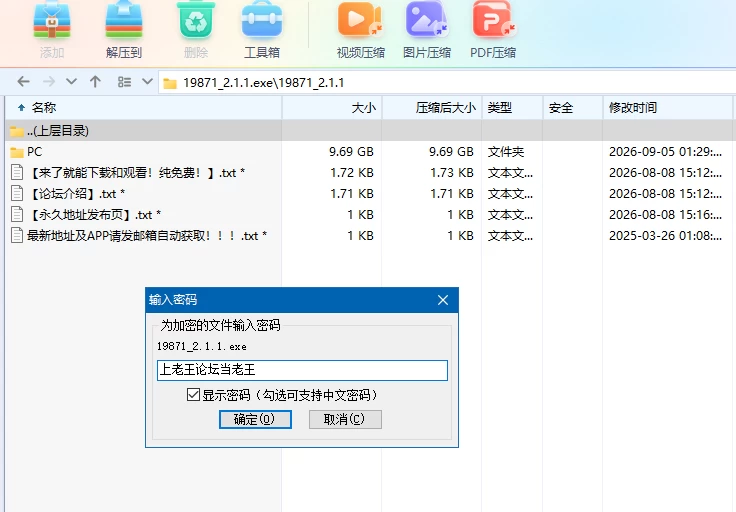736x512 pixels.
Task: Click text file icon of 【论坛介绍】.txt
Action: [17, 193]
